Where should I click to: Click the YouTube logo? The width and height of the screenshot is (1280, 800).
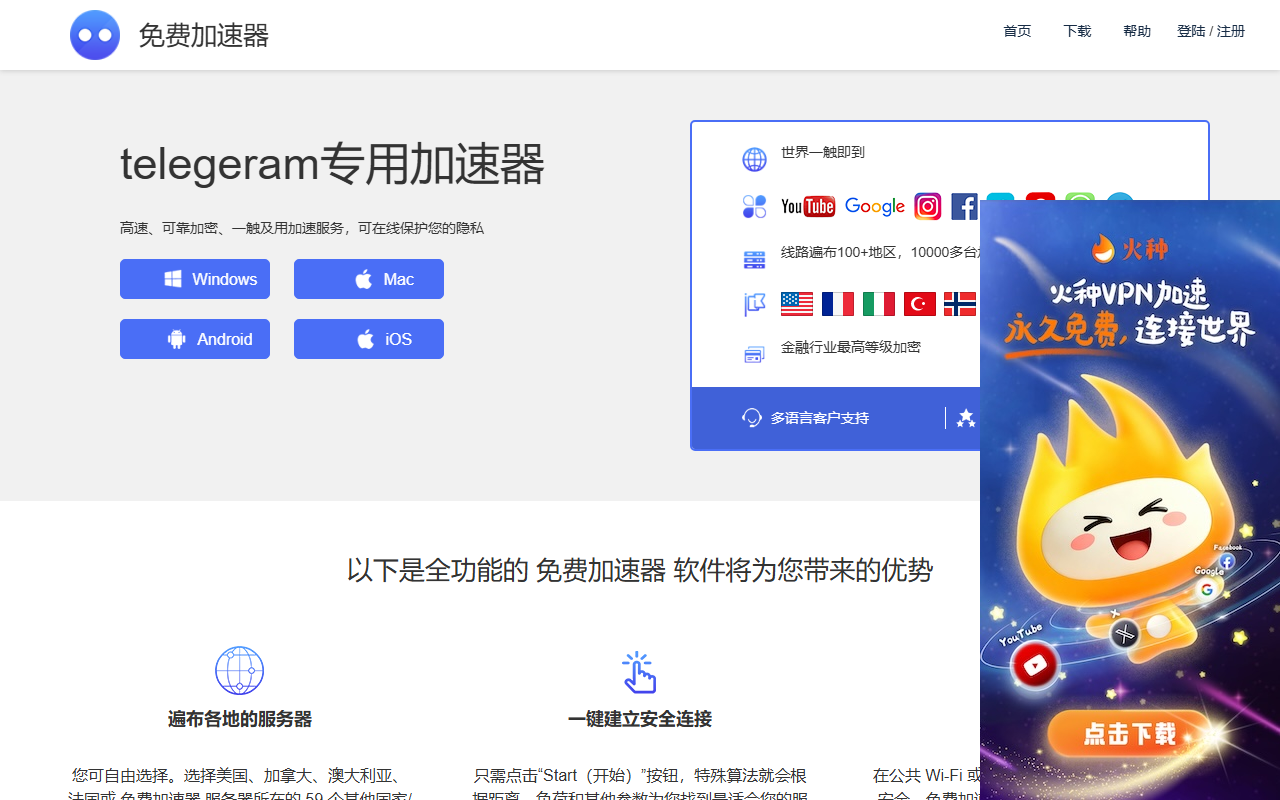pyautogui.click(x=808, y=206)
